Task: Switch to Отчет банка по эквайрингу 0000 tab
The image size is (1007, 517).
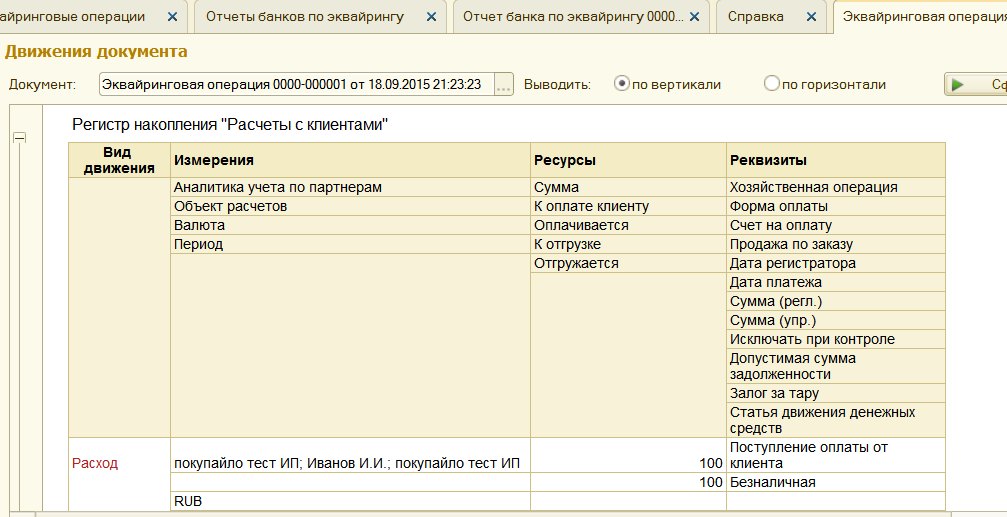Action: click(x=570, y=17)
